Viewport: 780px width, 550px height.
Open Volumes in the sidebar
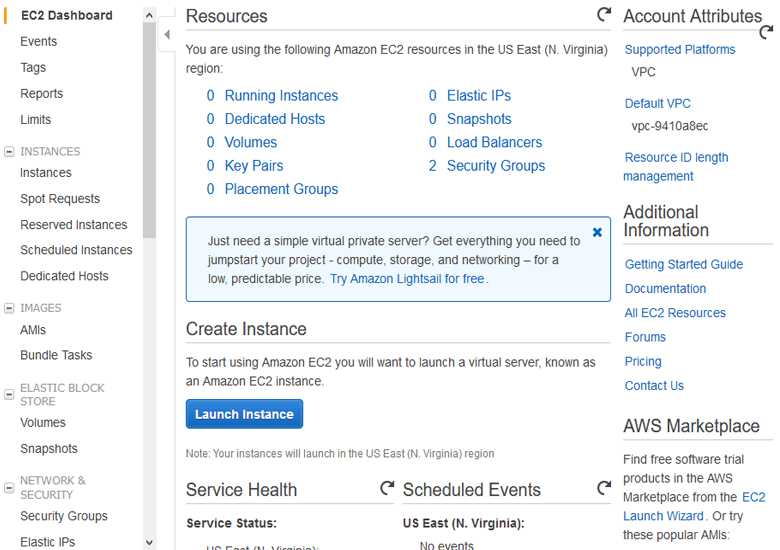43,423
